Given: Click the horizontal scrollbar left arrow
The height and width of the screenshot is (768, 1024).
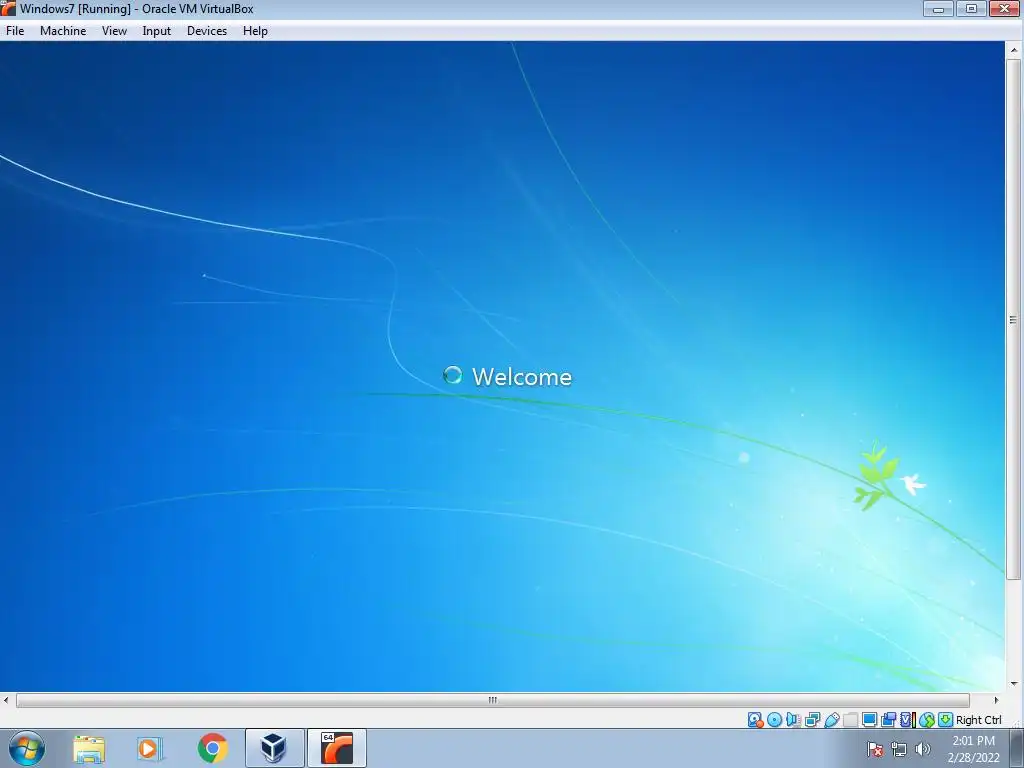Looking at the screenshot, I should click(x=7, y=700).
